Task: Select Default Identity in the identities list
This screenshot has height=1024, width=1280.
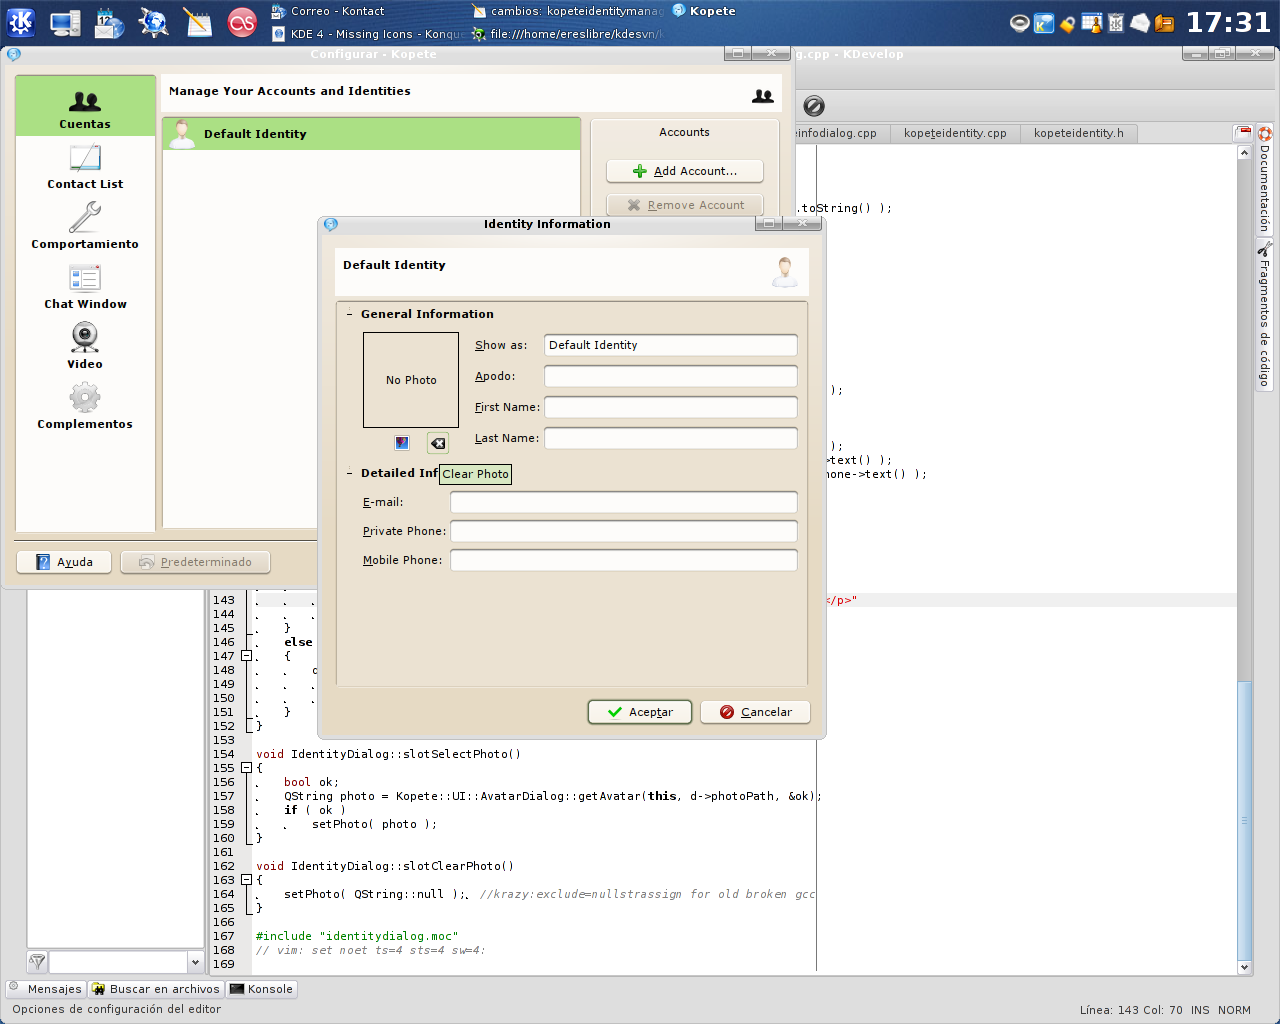Action: (x=371, y=134)
